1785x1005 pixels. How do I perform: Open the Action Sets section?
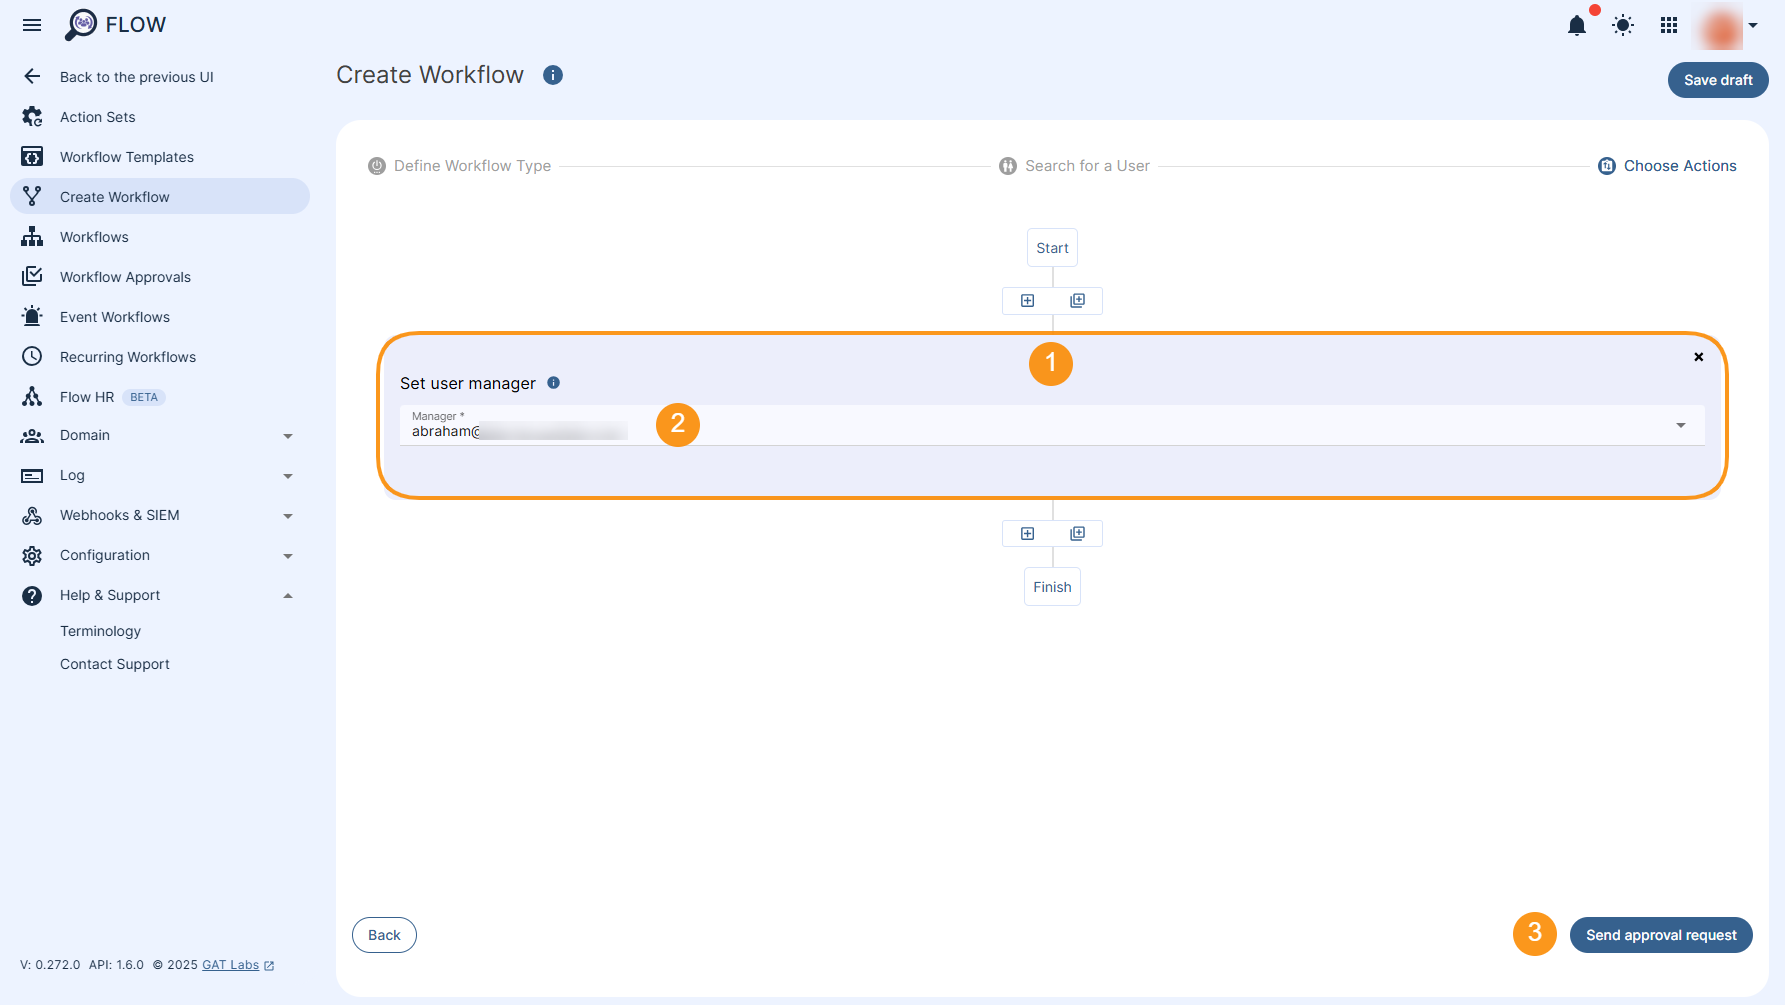tap(97, 116)
